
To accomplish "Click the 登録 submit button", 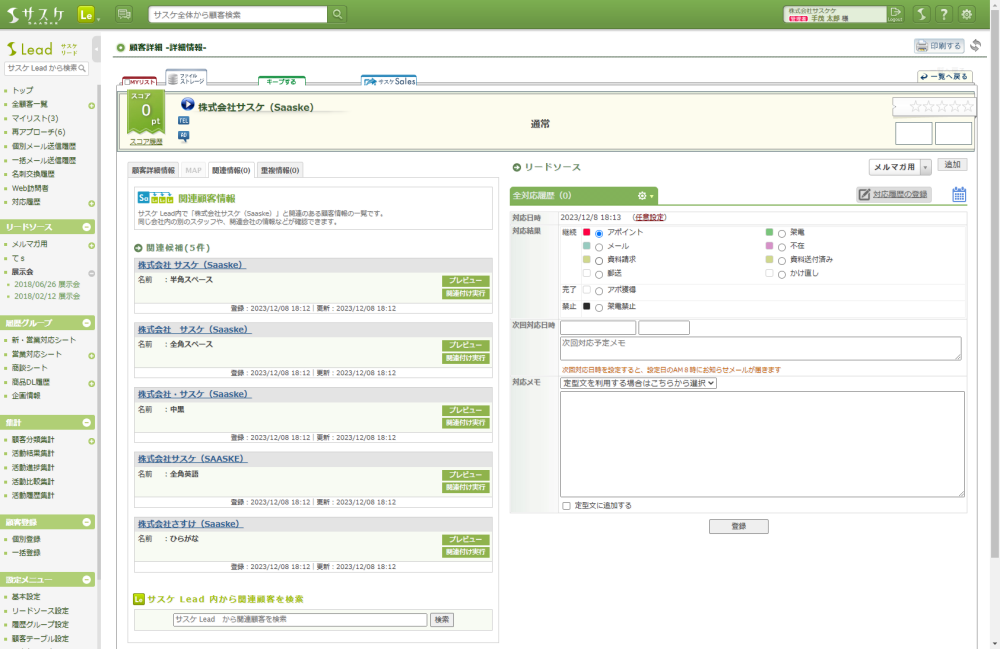I will pyautogui.click(x=738, y=527).
